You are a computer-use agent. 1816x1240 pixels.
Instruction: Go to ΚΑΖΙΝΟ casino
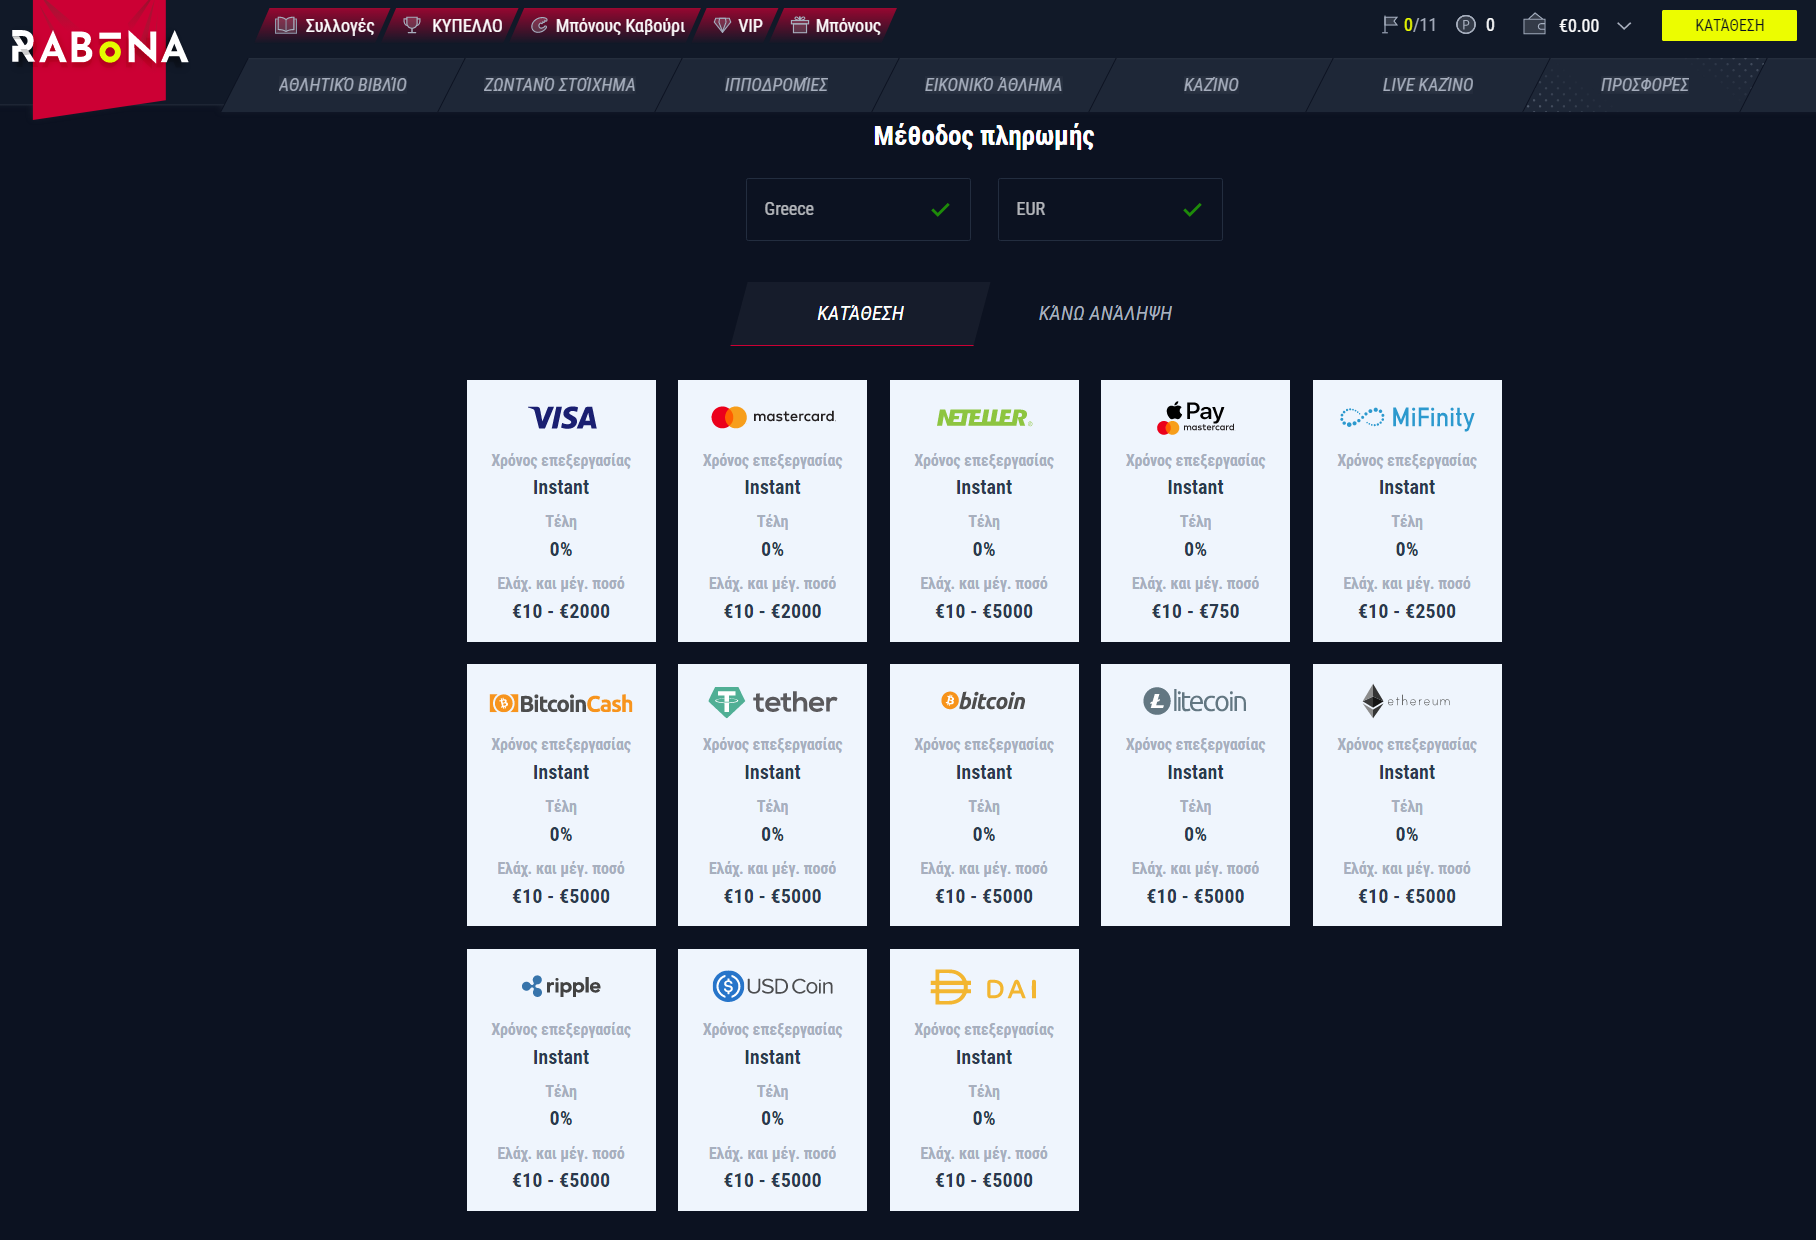point(1211,85)
